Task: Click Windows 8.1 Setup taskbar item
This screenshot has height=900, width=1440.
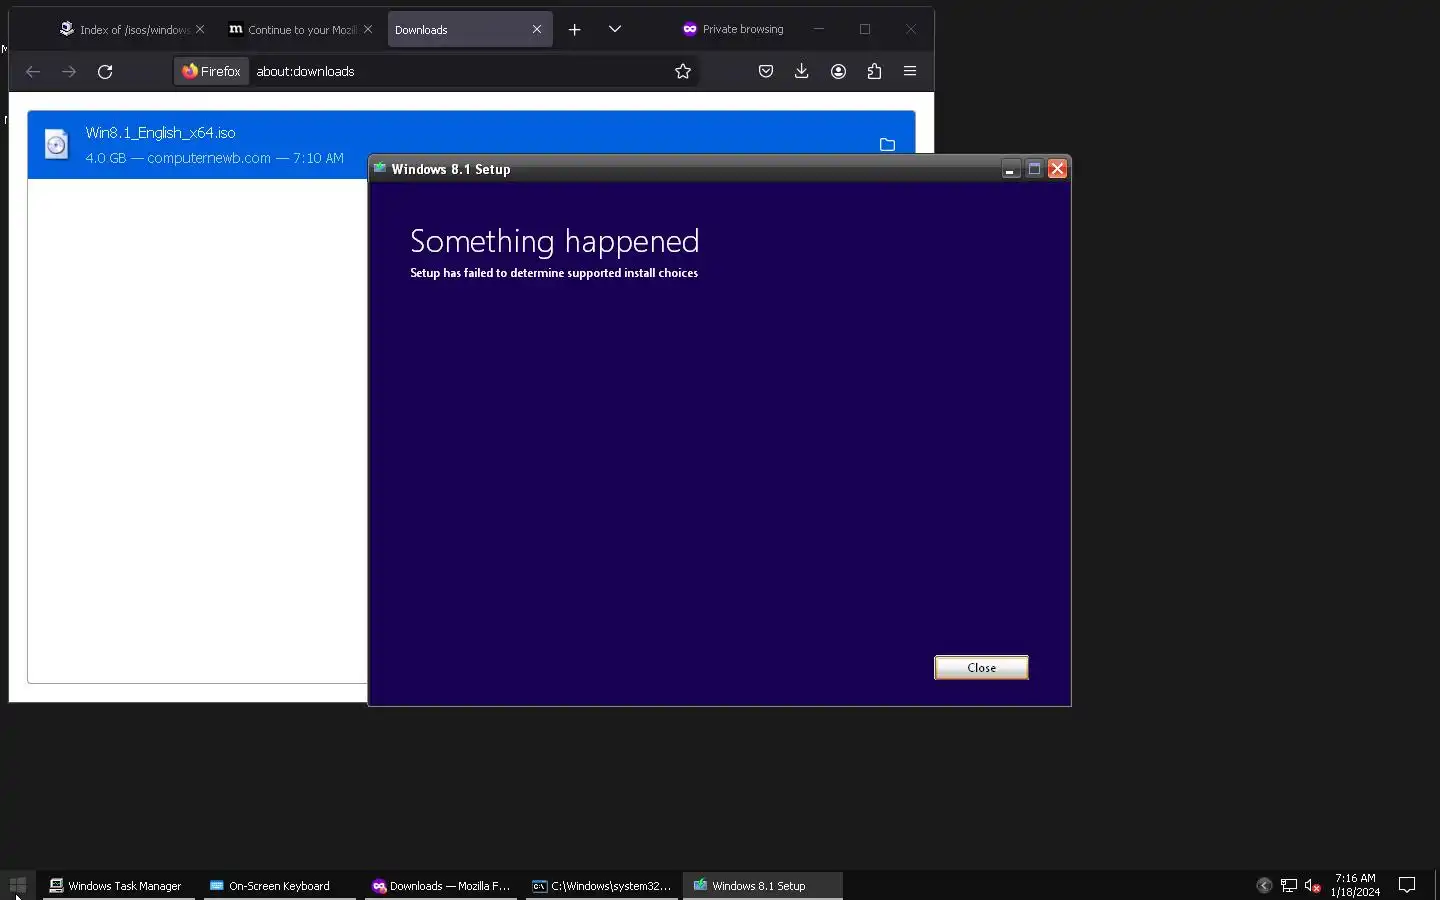Action: point(763,885)
